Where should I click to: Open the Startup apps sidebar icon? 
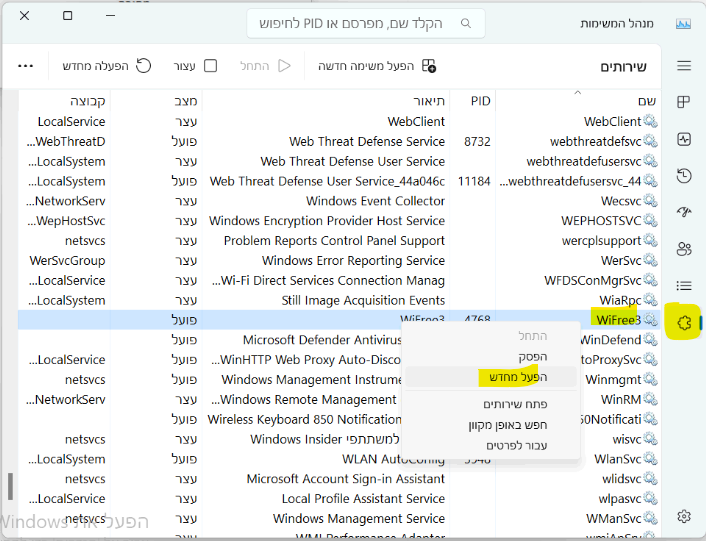tap(684, 212)
